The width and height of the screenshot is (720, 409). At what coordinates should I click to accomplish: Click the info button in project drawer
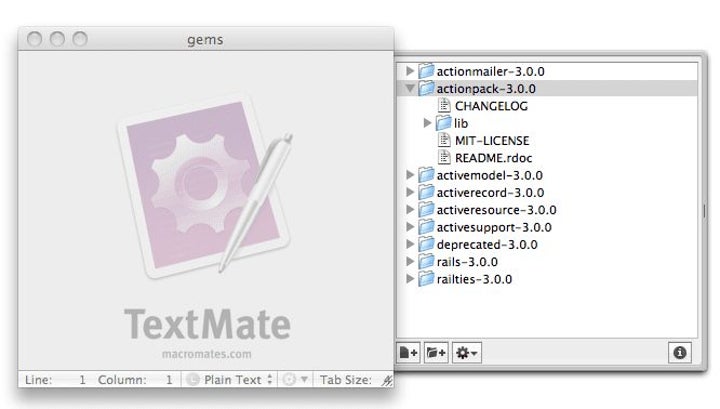[x=680, y=352]
